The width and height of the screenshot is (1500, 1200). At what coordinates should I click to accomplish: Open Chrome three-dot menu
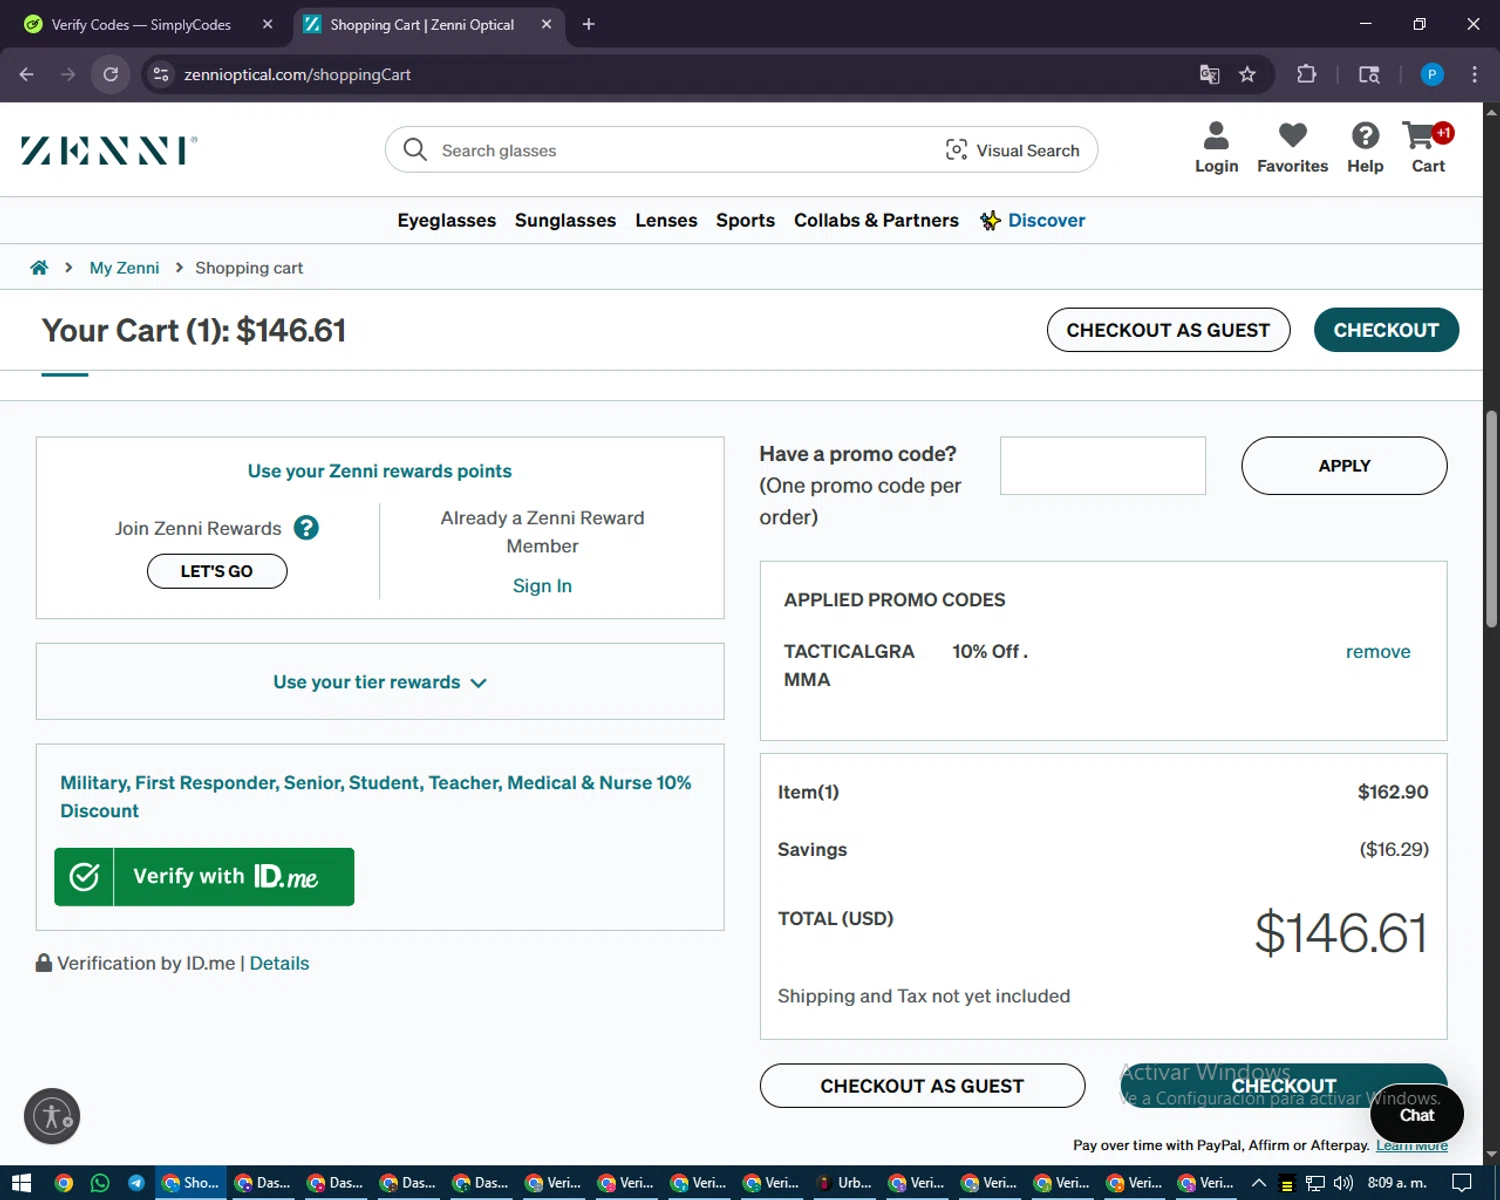(x=1474, y=74)
